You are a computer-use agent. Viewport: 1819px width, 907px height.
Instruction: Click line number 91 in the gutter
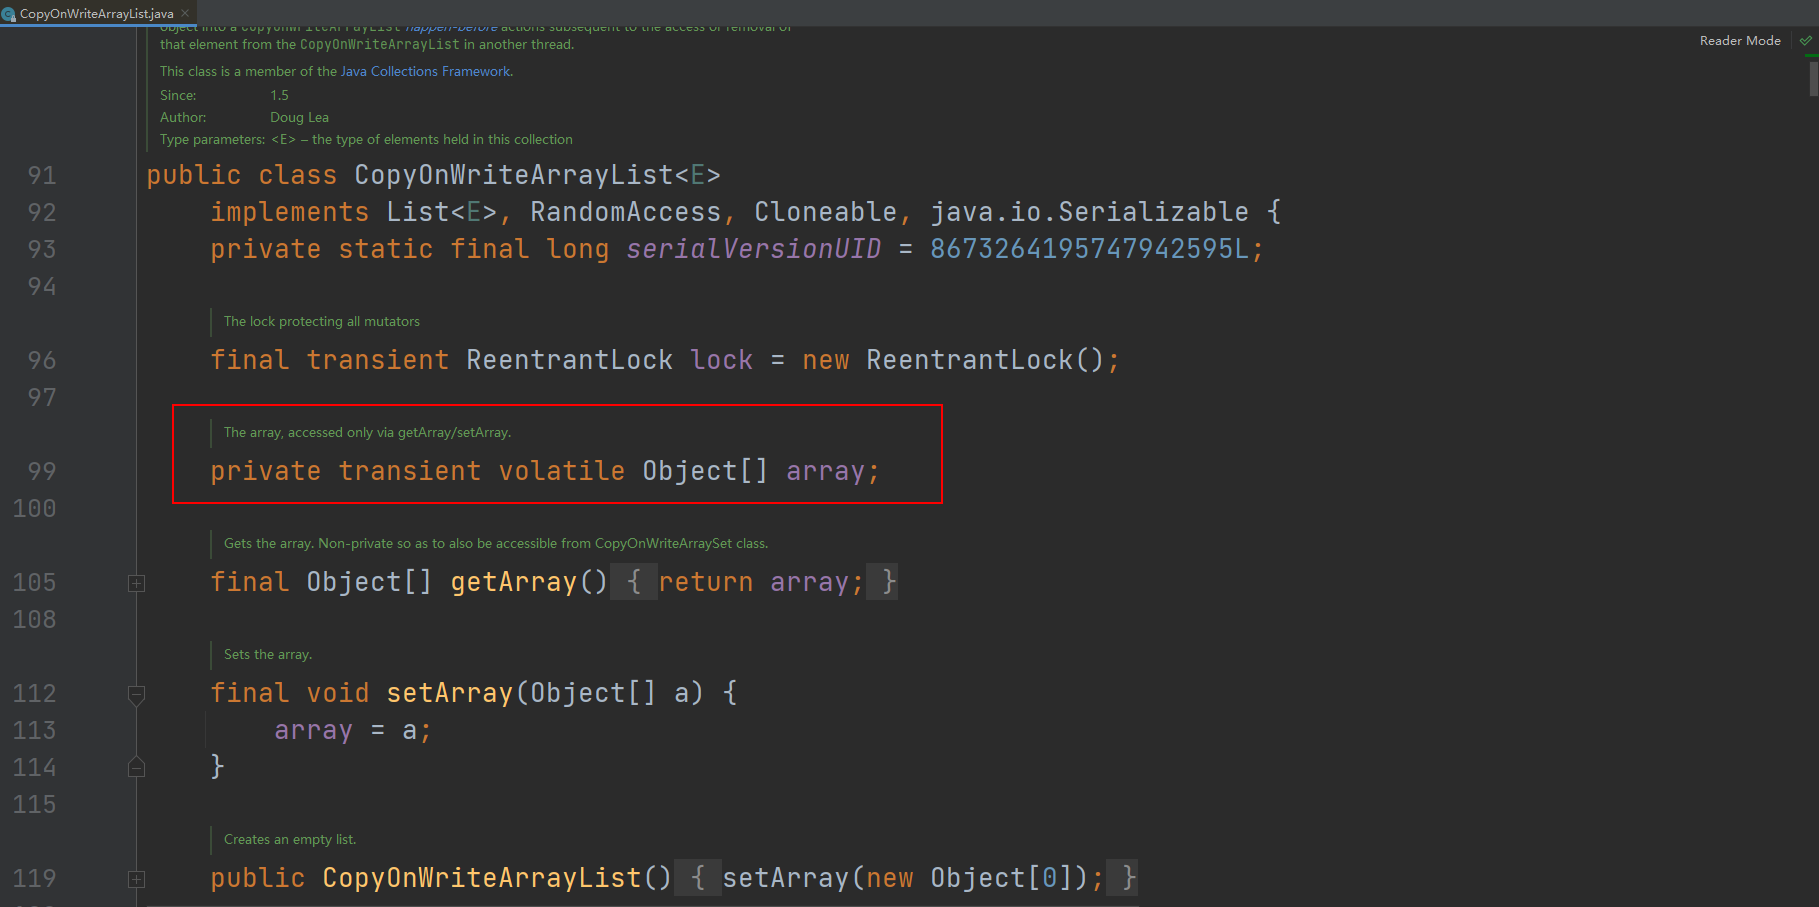click(x=42, y=176)
